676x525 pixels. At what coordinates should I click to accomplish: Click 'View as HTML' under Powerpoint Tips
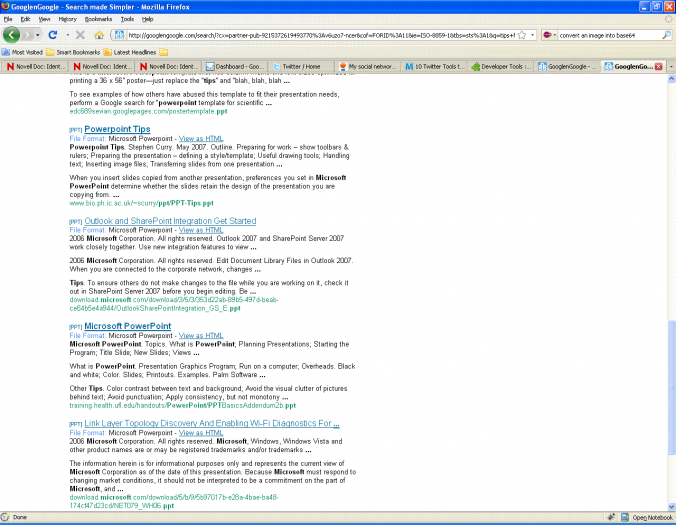click(x=201, y=138)
